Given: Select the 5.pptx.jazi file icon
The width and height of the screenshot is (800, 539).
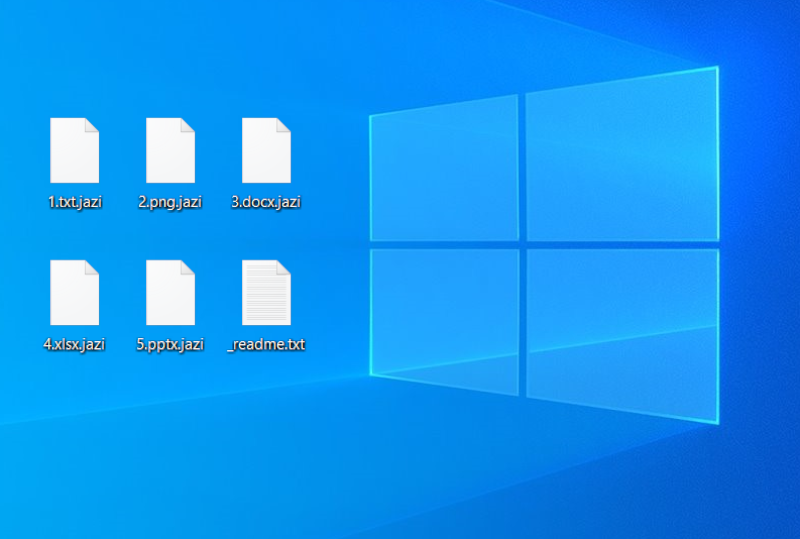Looking at the screenshot, I should [x=170, y=292].
